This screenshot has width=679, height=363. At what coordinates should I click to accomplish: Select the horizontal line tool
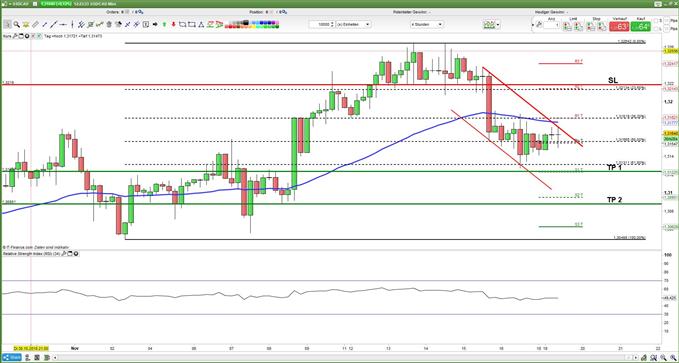pos(63,24)
